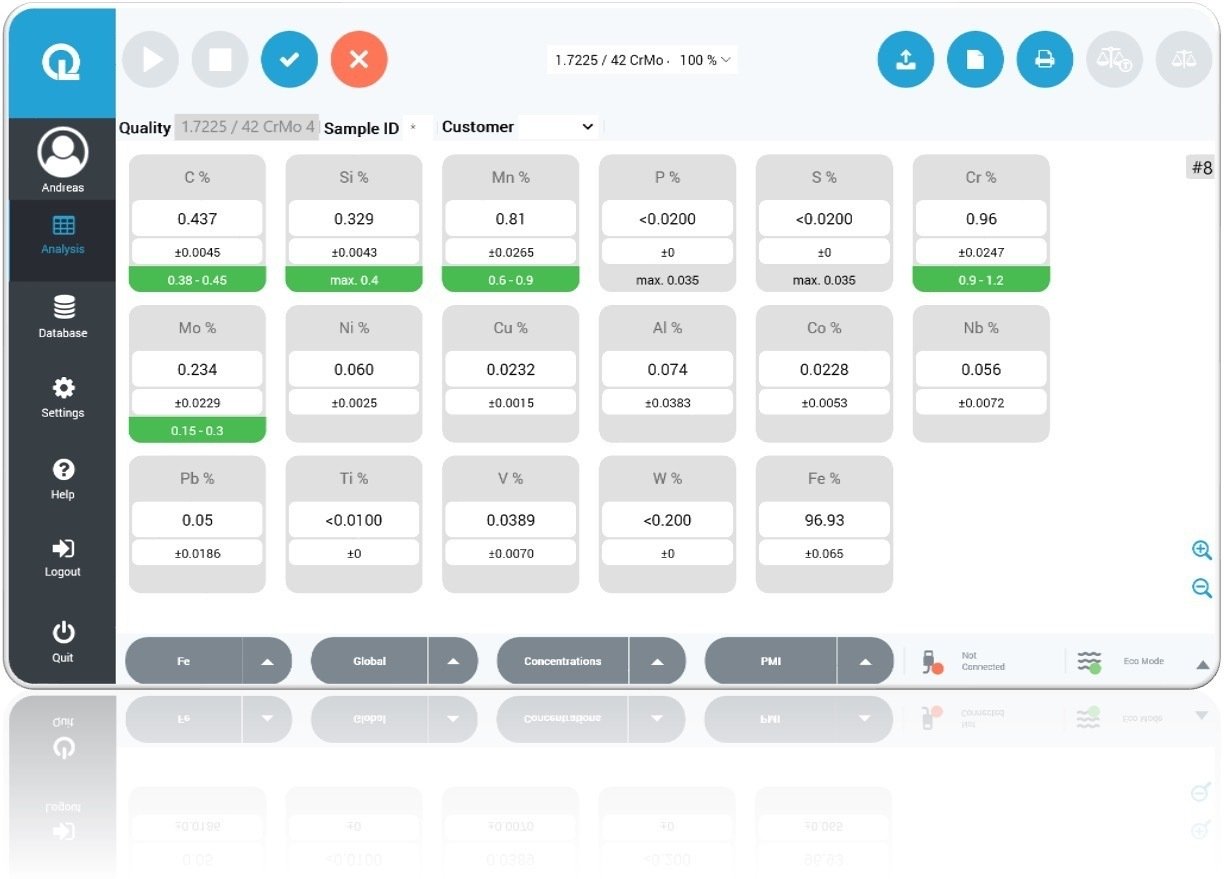Click the plain balance scale icon
The image size is (1224, 879).
1184,60
